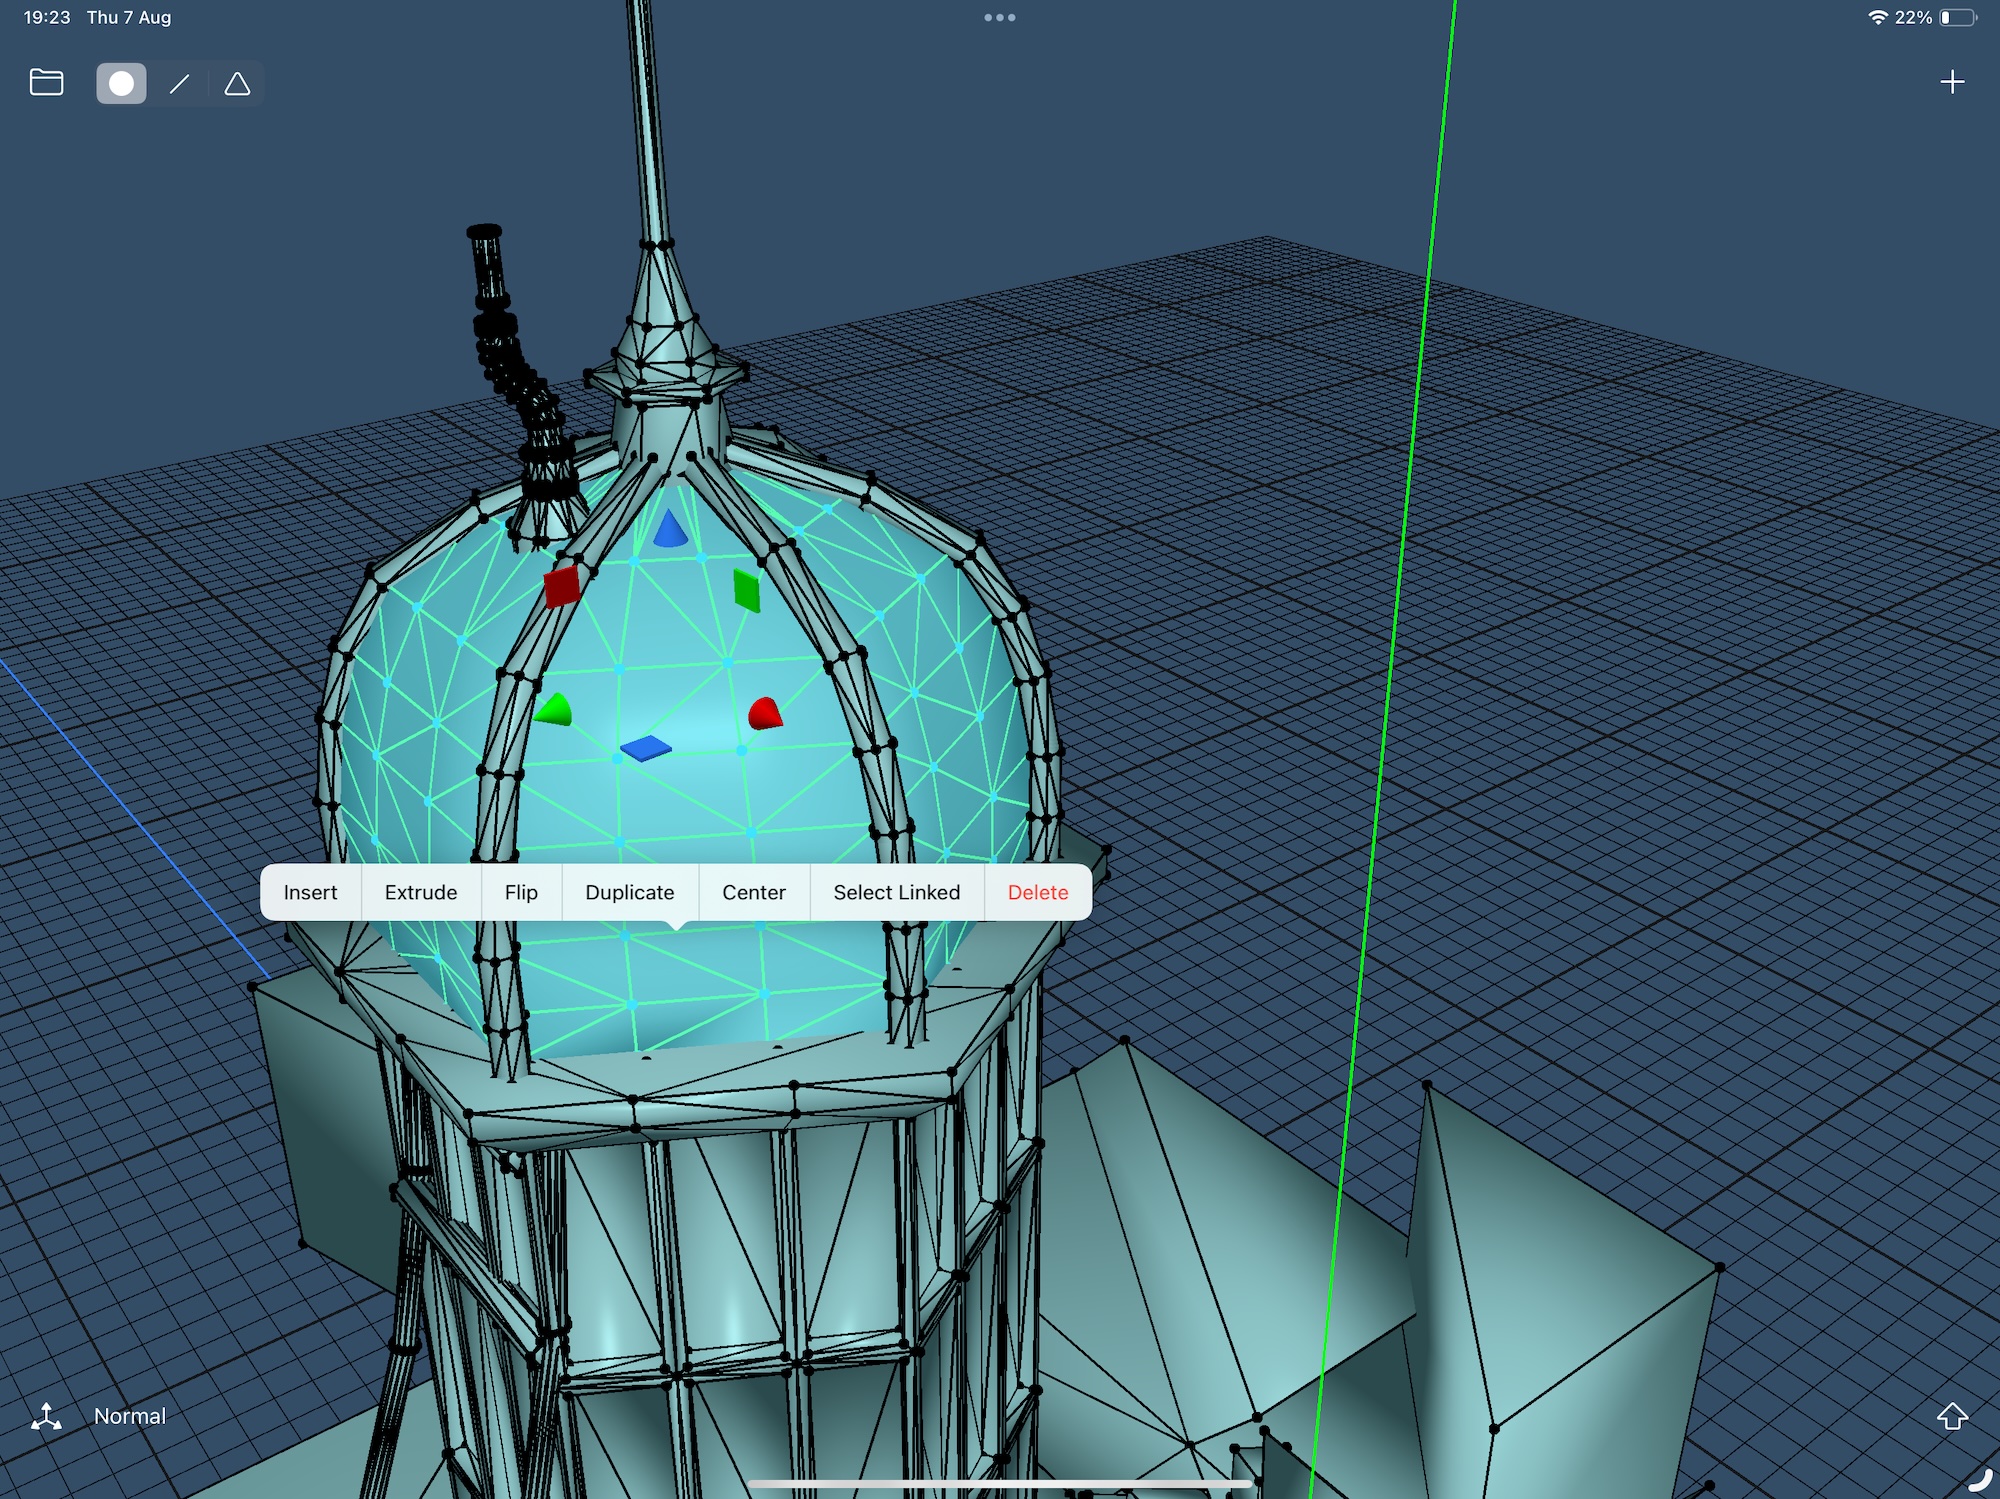The width and height of the screenshot is (2000, 1499).
Task: Open the Normal orientation dropdown
Action: [129, 1416]
